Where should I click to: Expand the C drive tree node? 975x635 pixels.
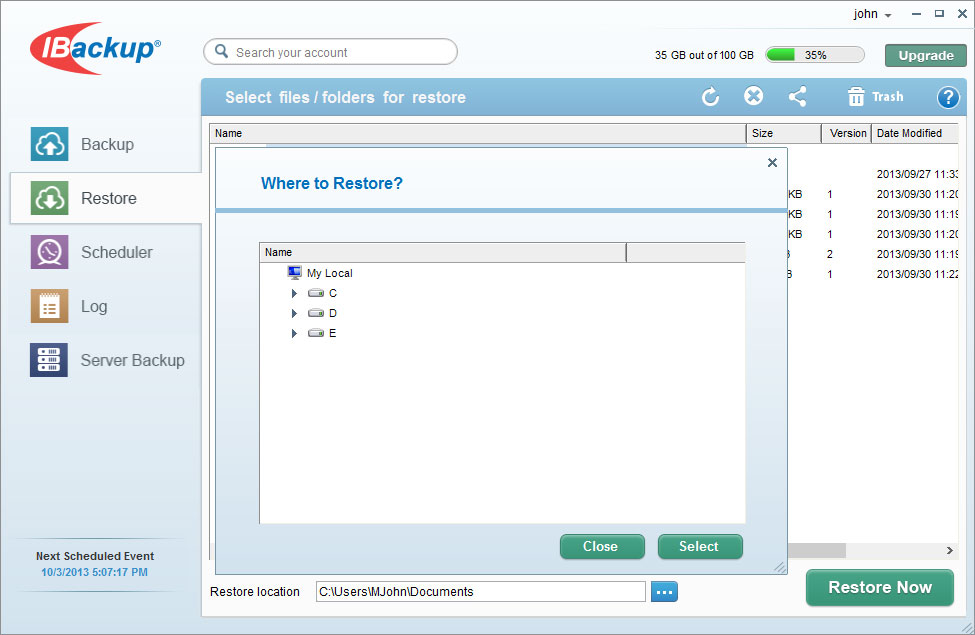pyautogui.click(x=294, y=293)
